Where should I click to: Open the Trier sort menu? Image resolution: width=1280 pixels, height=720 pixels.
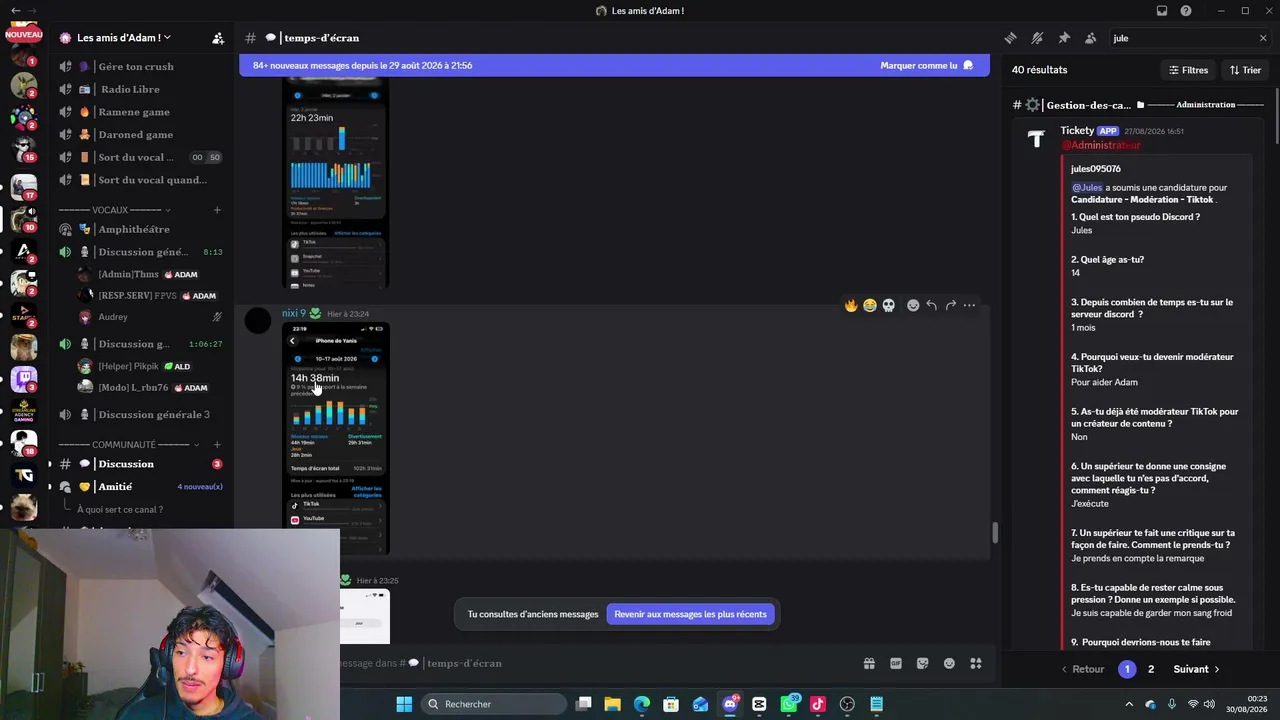(1245, 70)
